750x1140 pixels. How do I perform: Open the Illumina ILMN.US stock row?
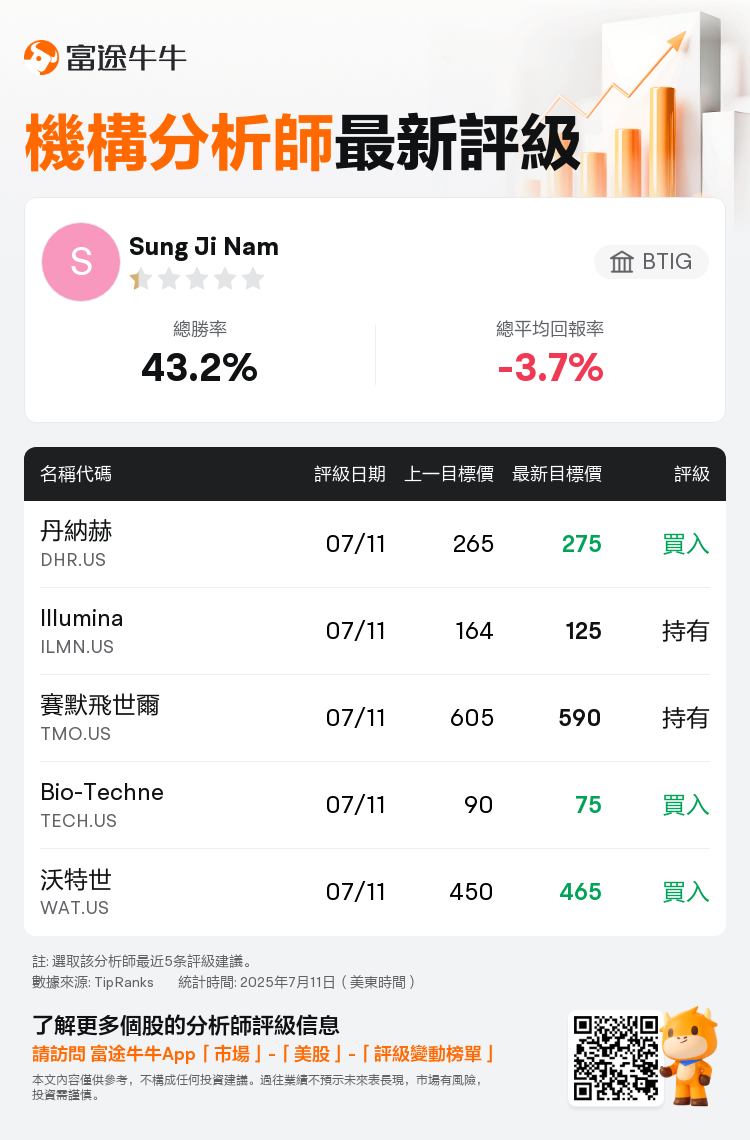point(375,631)
